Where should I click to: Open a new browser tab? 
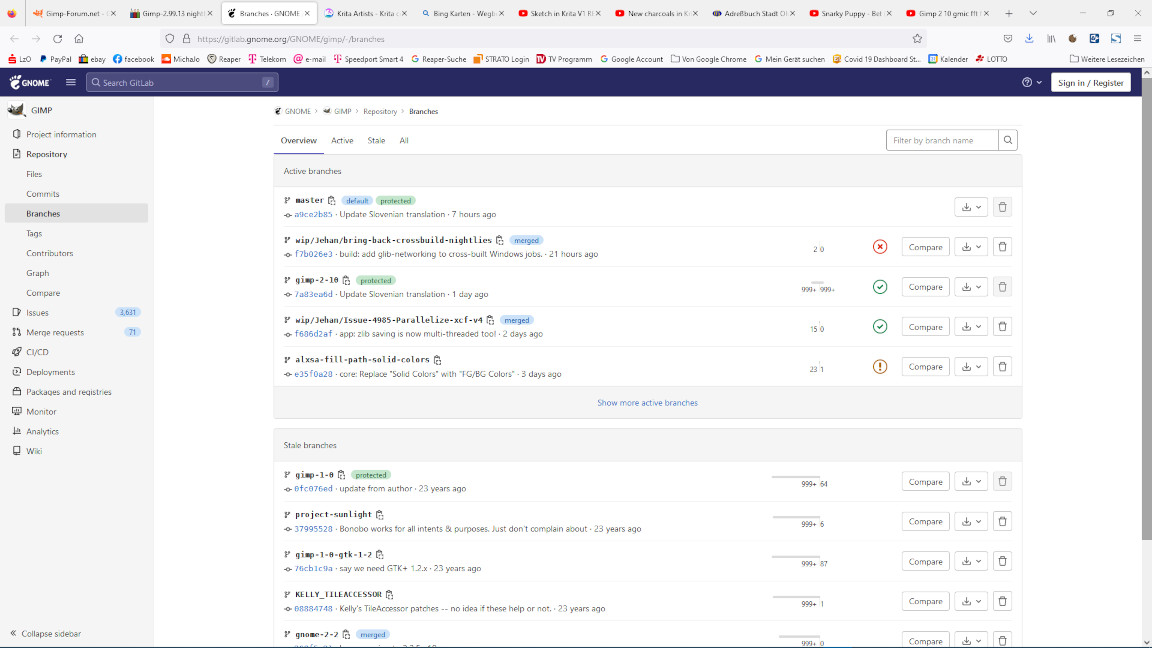1009,13
